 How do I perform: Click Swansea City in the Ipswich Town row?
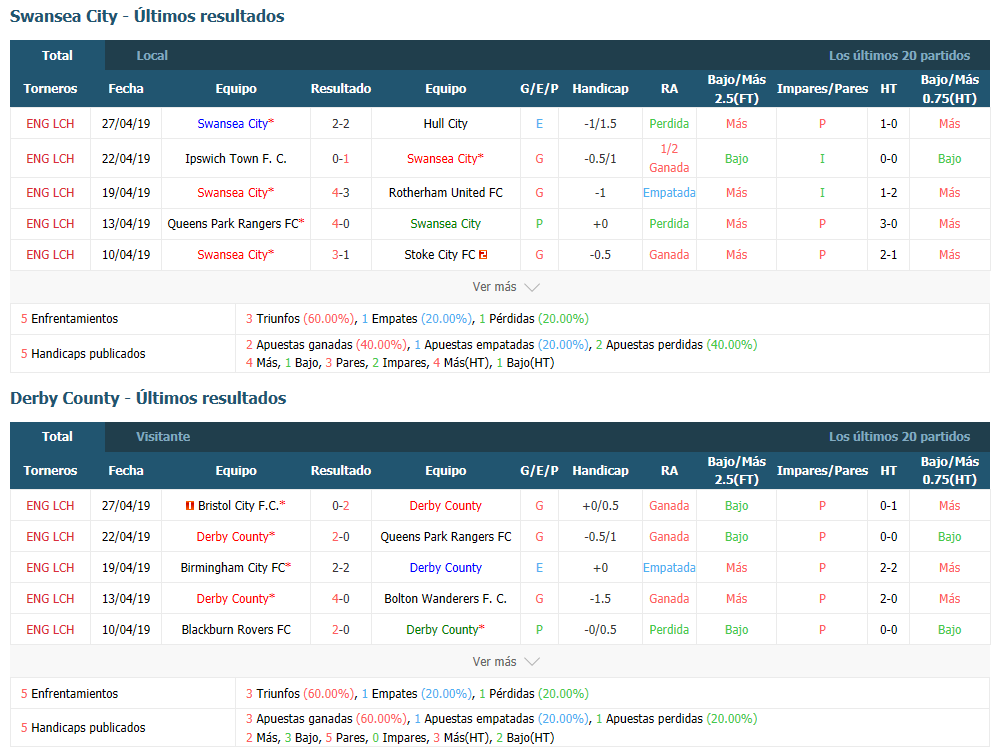coord(442,159)
